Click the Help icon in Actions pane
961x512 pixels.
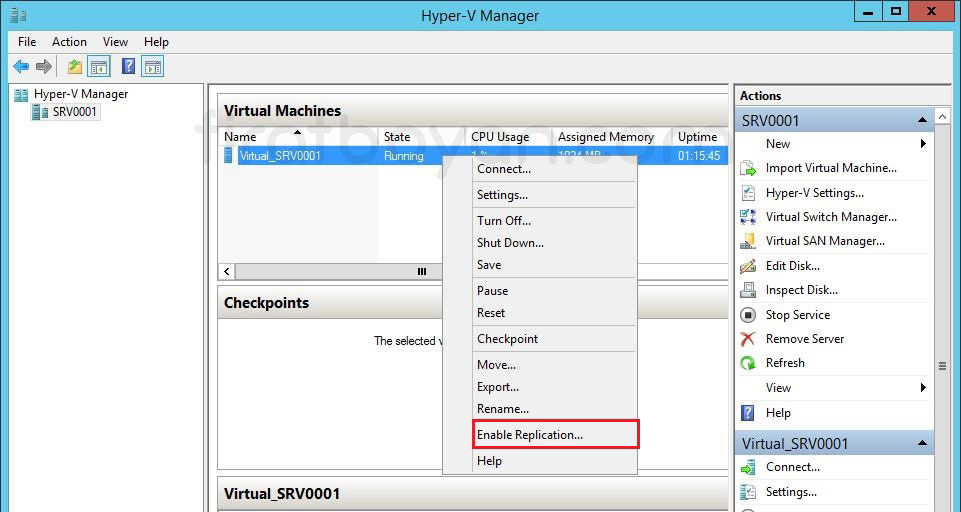click(x=748, y=413)
